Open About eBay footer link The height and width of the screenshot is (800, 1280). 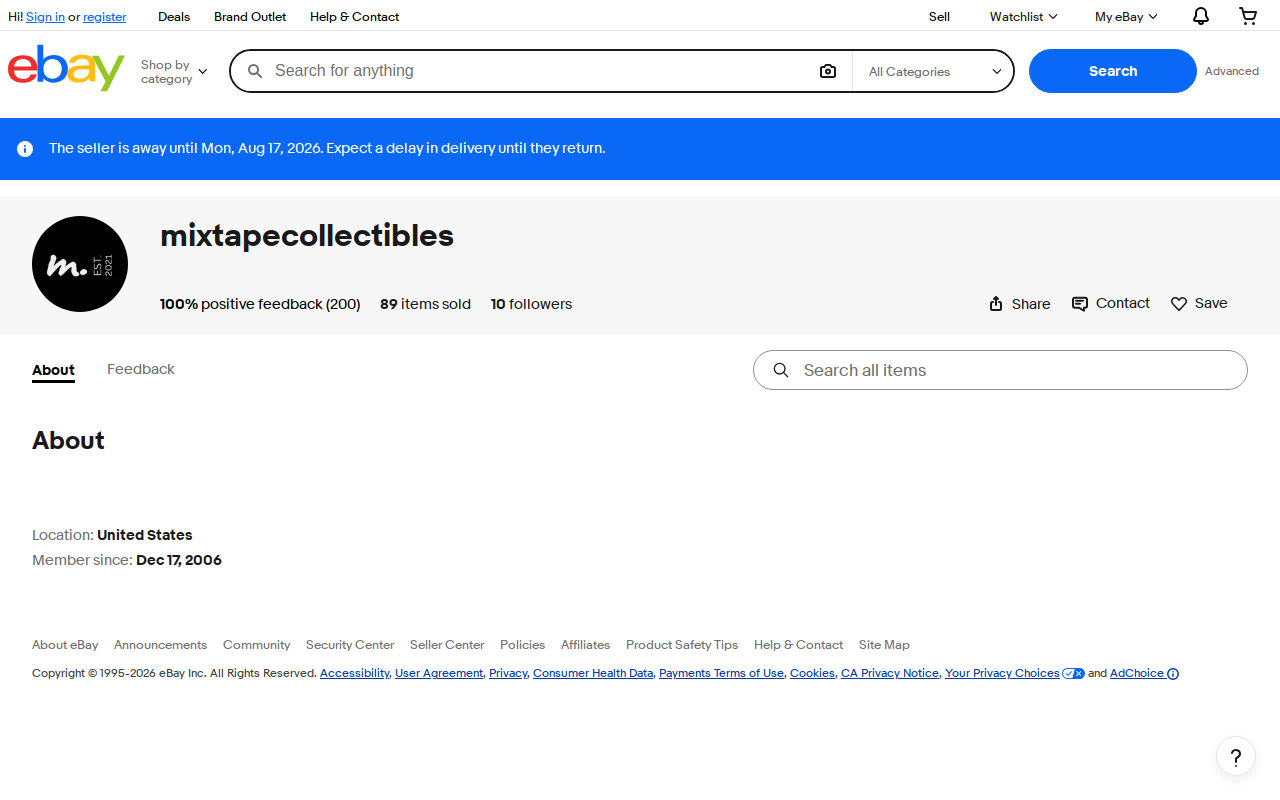tap(65, 645)
